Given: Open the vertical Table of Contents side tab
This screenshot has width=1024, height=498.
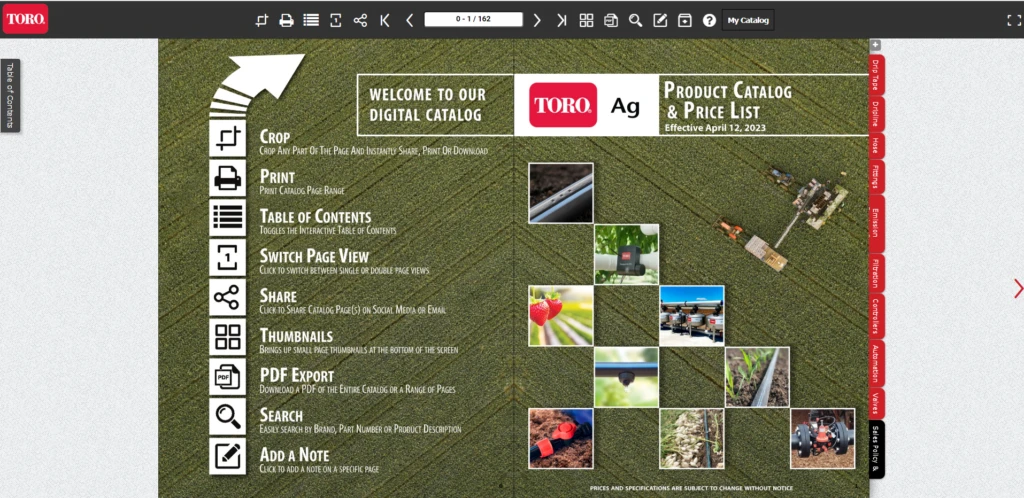Looking at the screenshot, I should point(10,95).
